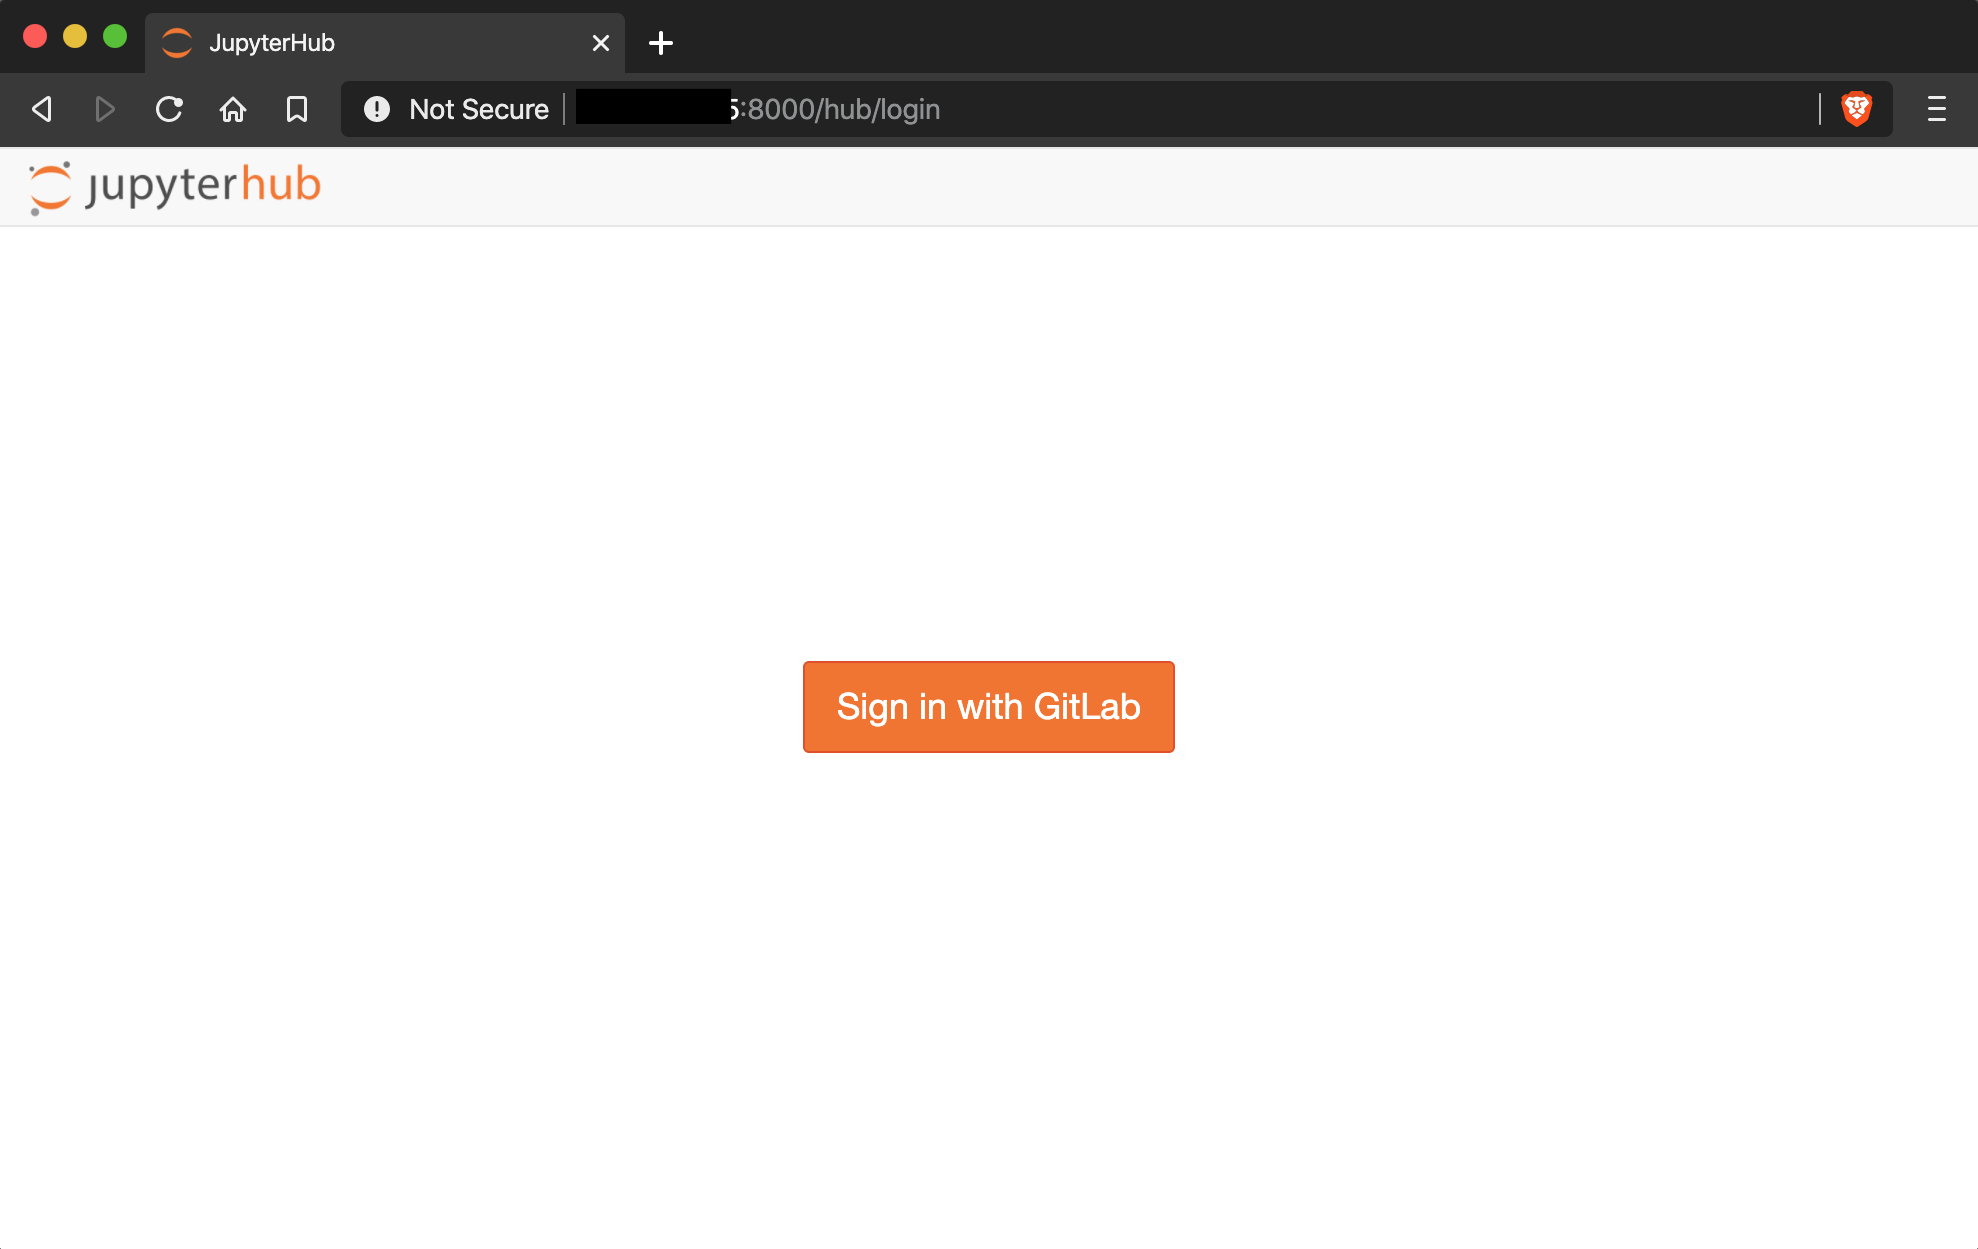This screenshot has width=1978, height=1249.
Task: Open a new tab with the plus button
Action: [661, 43]
